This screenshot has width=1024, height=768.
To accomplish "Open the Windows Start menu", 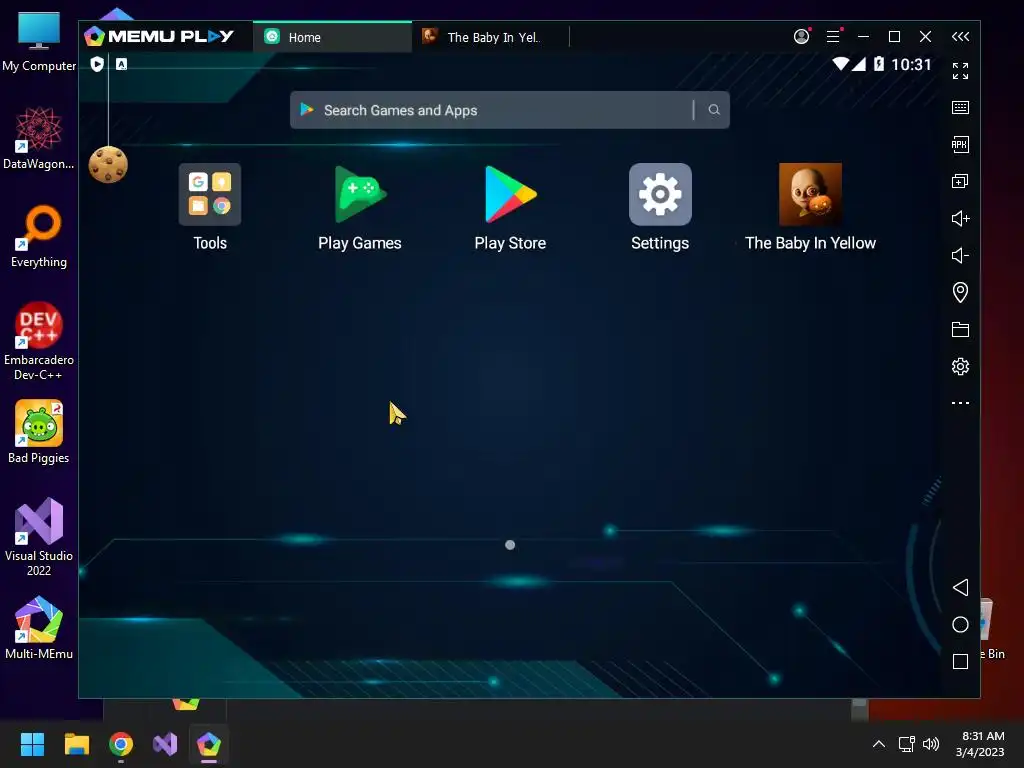I will click(x=32, y=744).
